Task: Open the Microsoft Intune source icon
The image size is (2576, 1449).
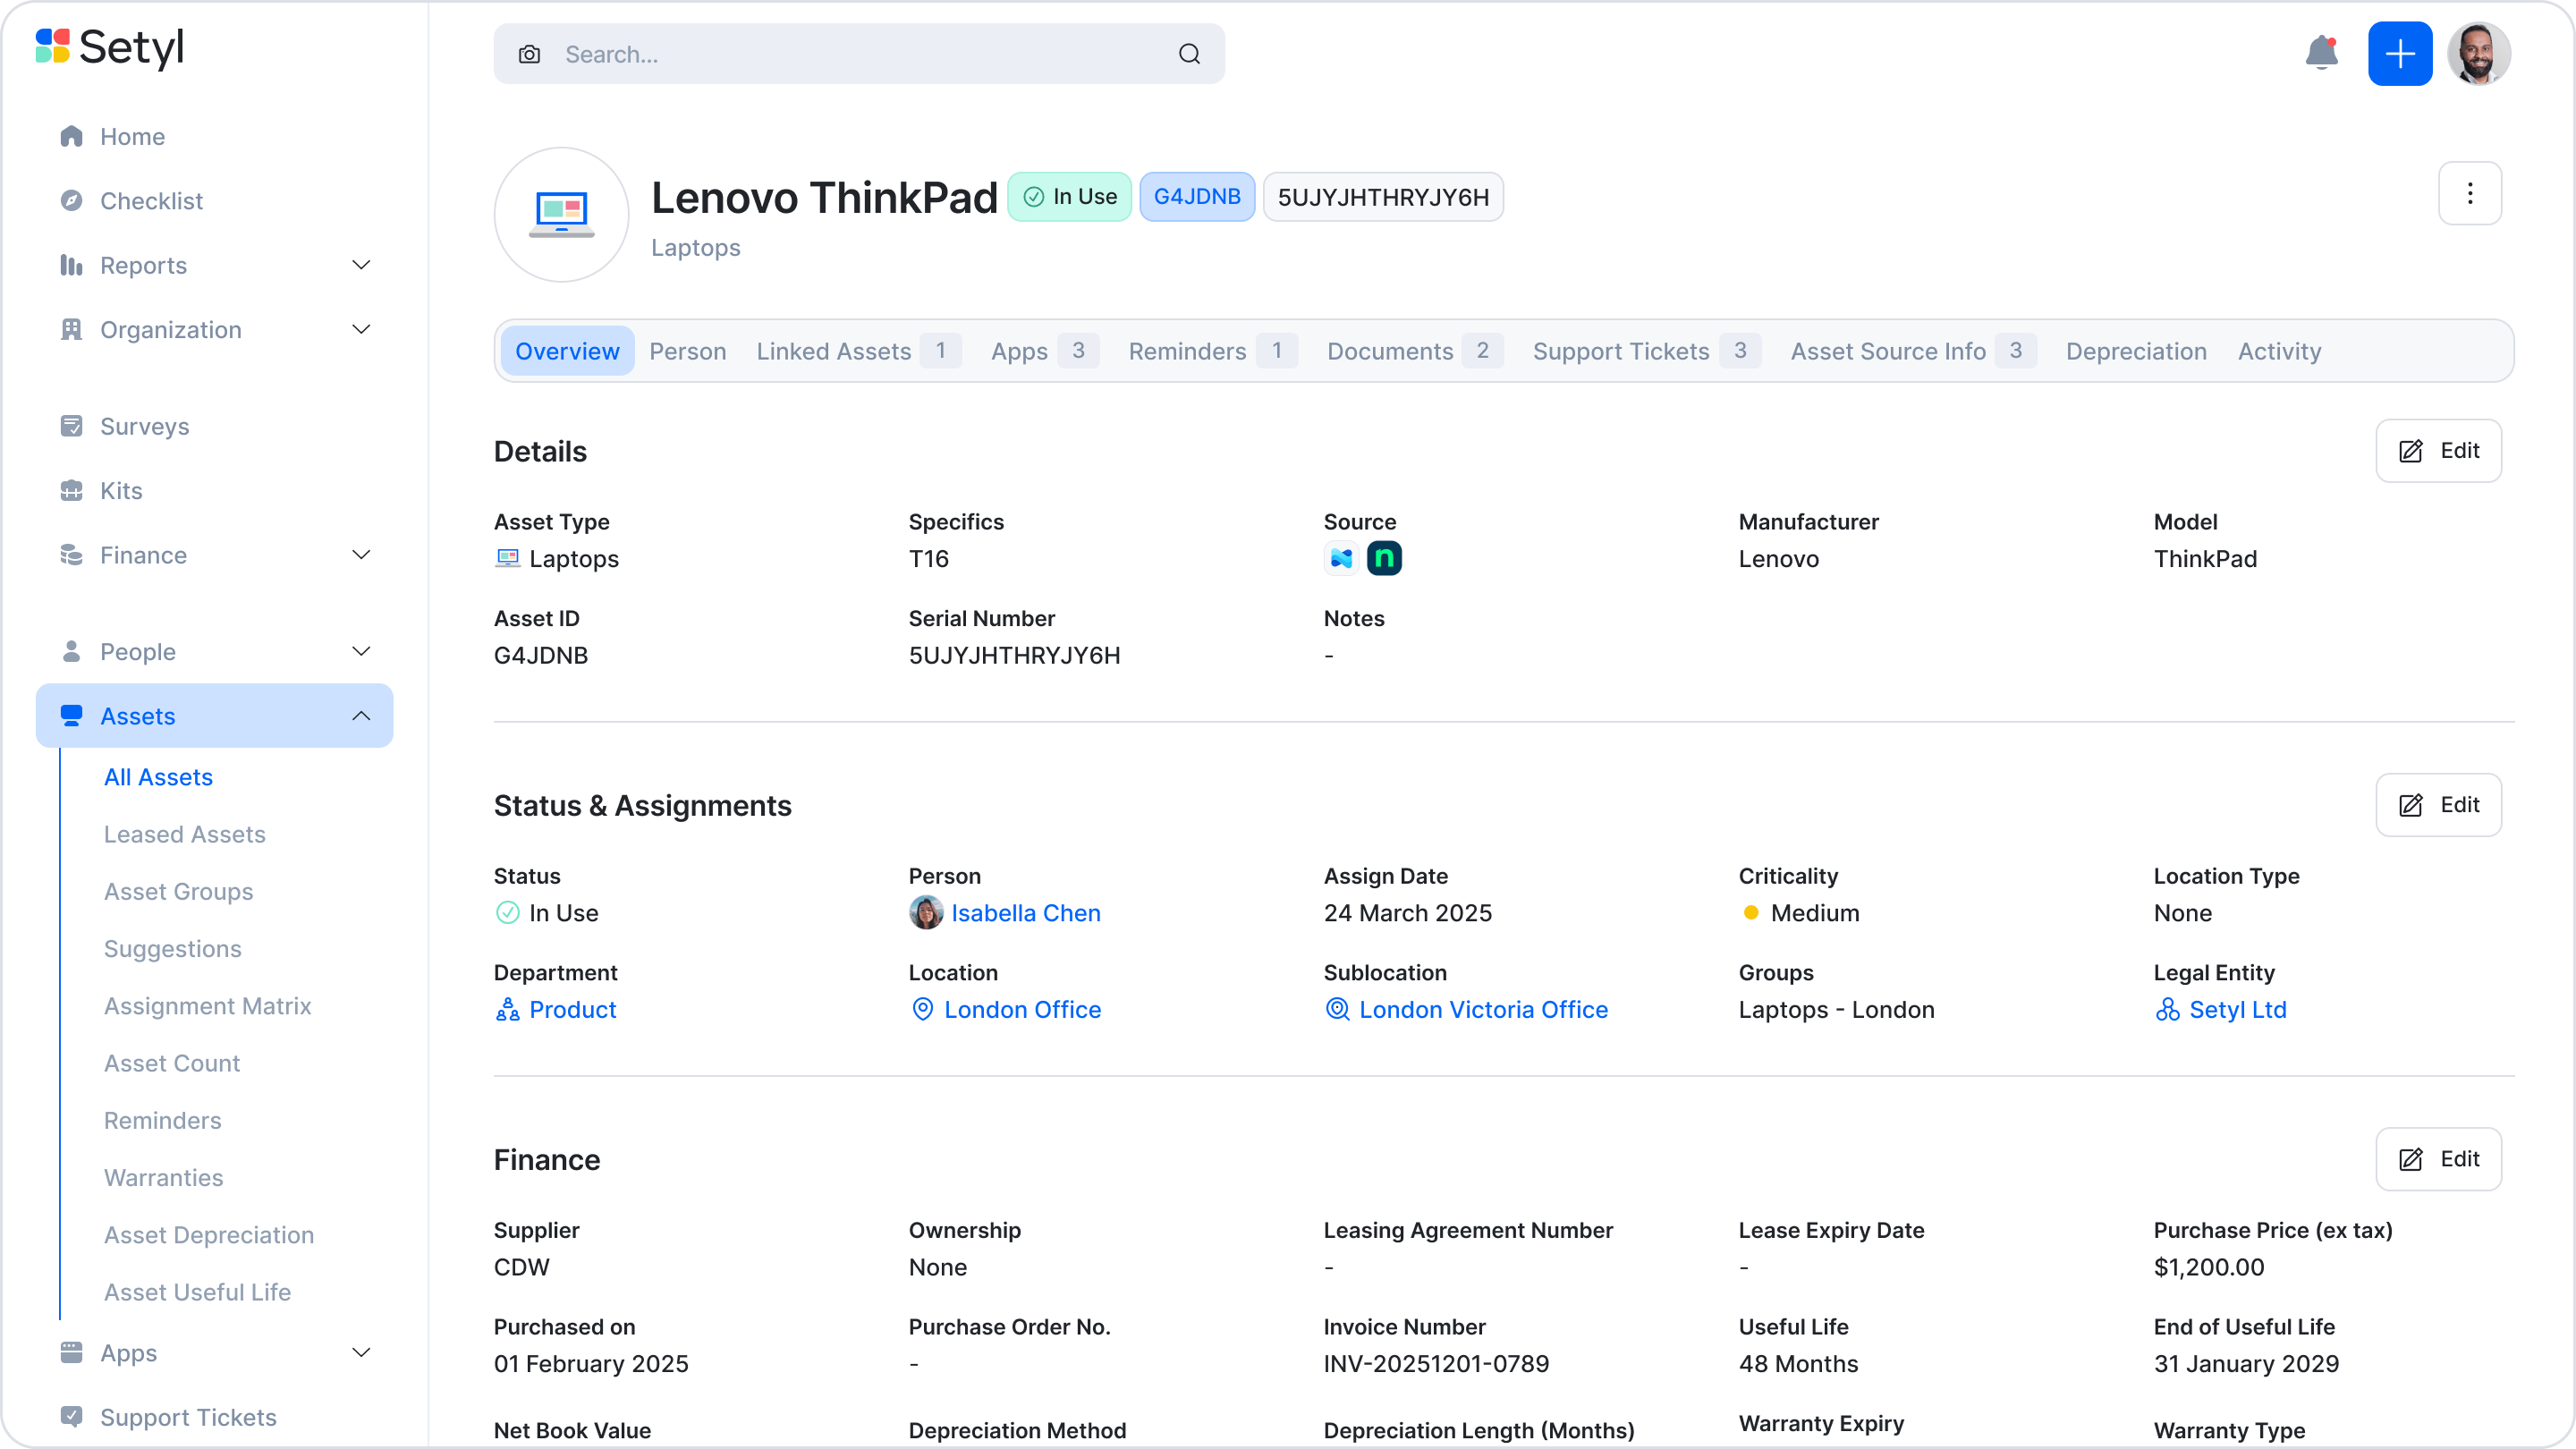Action: click(1341, 558)
